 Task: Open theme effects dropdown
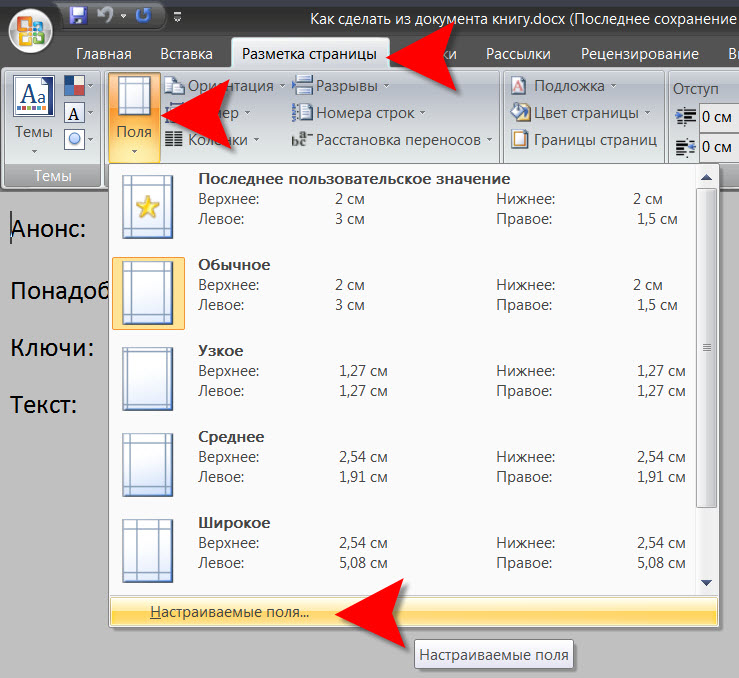tap(78, 140)
